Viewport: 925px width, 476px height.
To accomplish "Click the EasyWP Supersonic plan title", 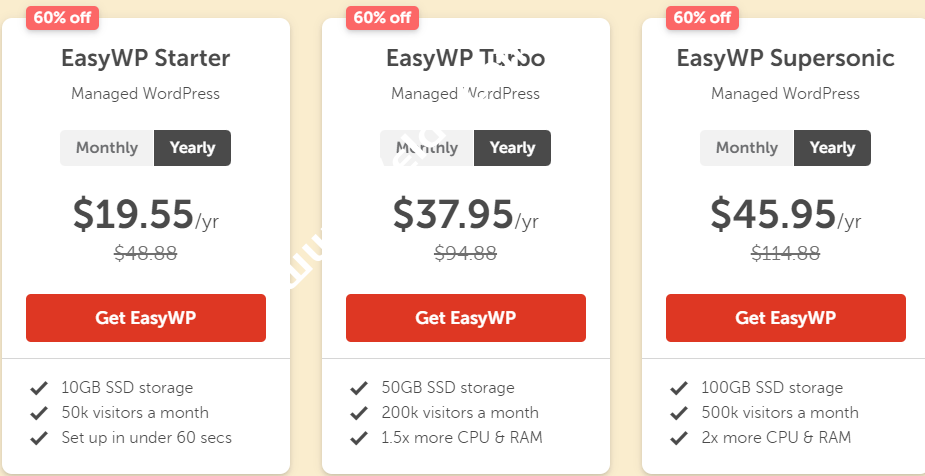I will 785,58.
